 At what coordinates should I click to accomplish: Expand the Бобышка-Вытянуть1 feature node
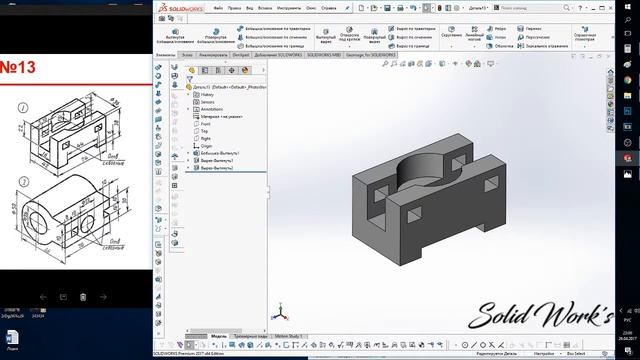pyautogui.click(x=188, y=153)
